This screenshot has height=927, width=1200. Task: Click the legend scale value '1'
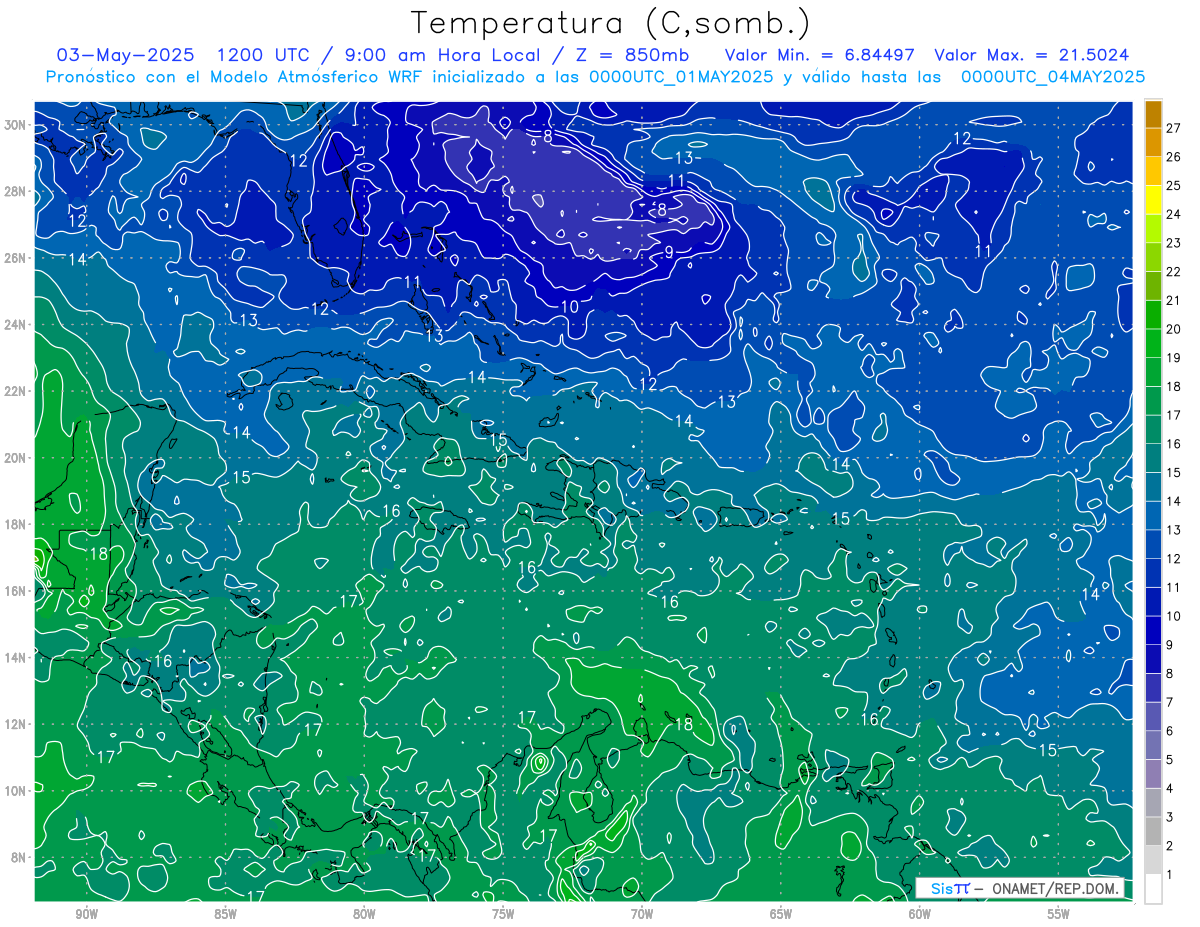(1170, 874)
